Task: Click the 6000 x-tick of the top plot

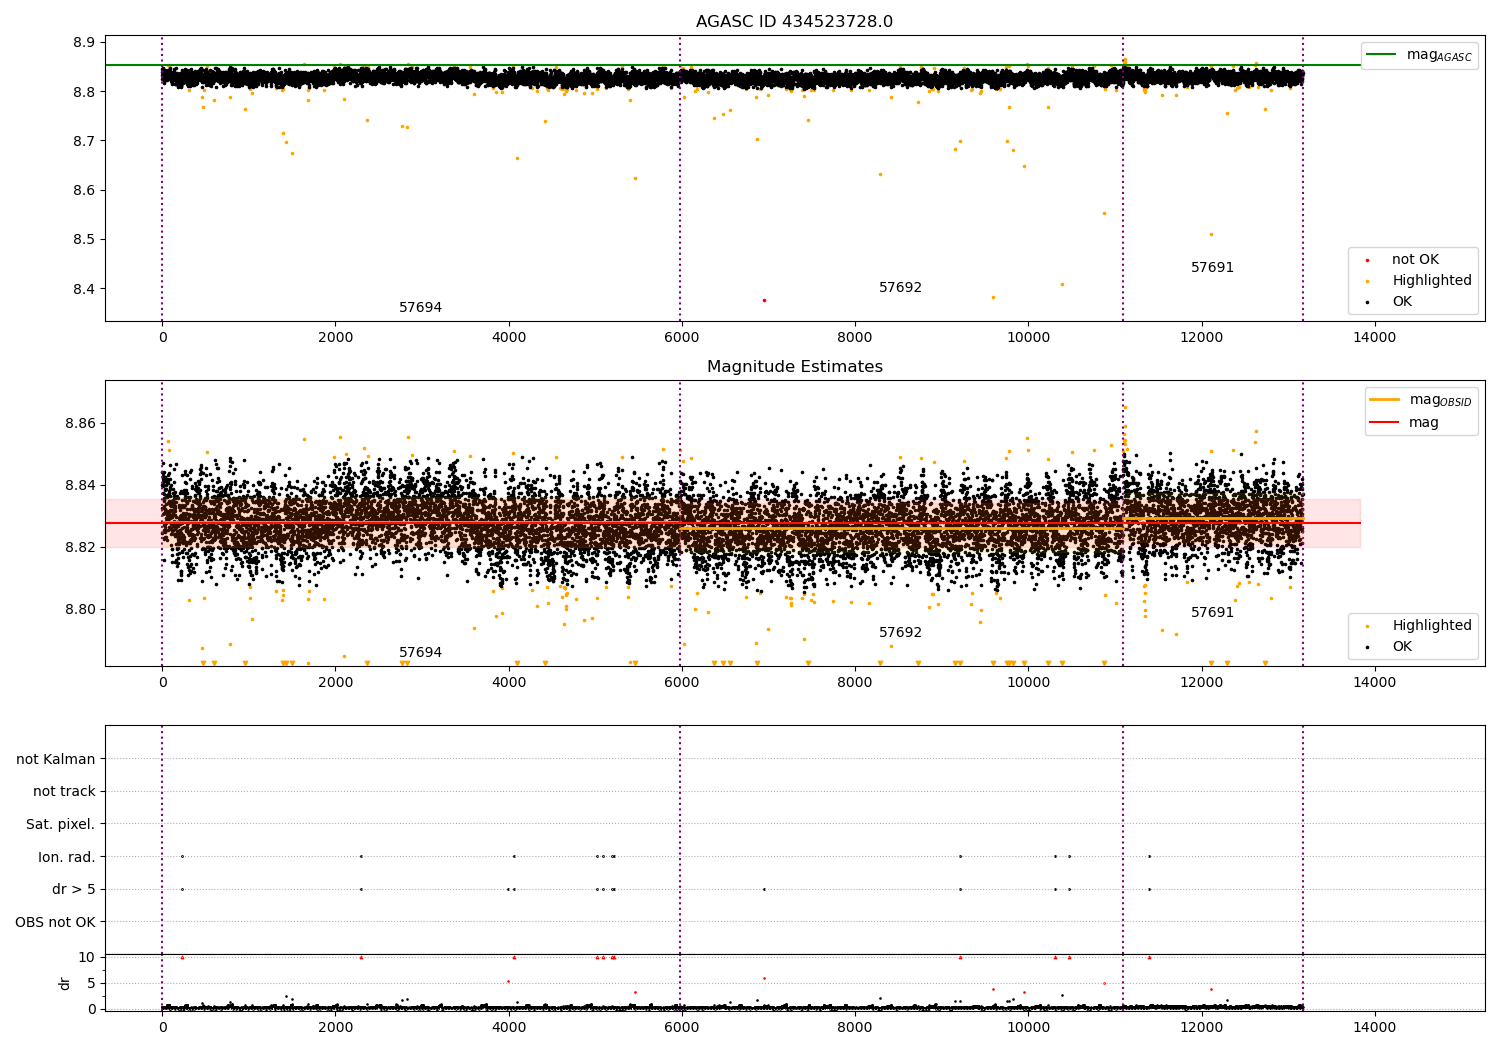Action: tap(681, 338)
